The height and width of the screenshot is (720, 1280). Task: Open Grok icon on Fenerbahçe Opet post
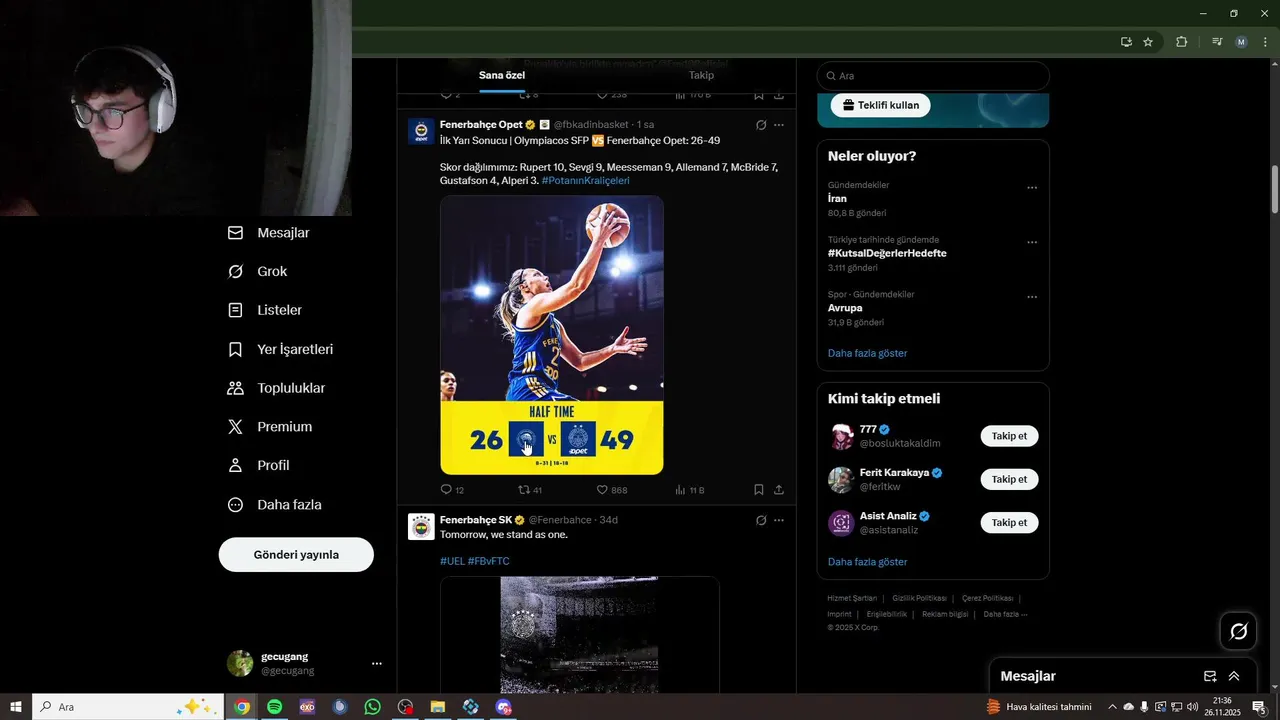pos(761,125)
